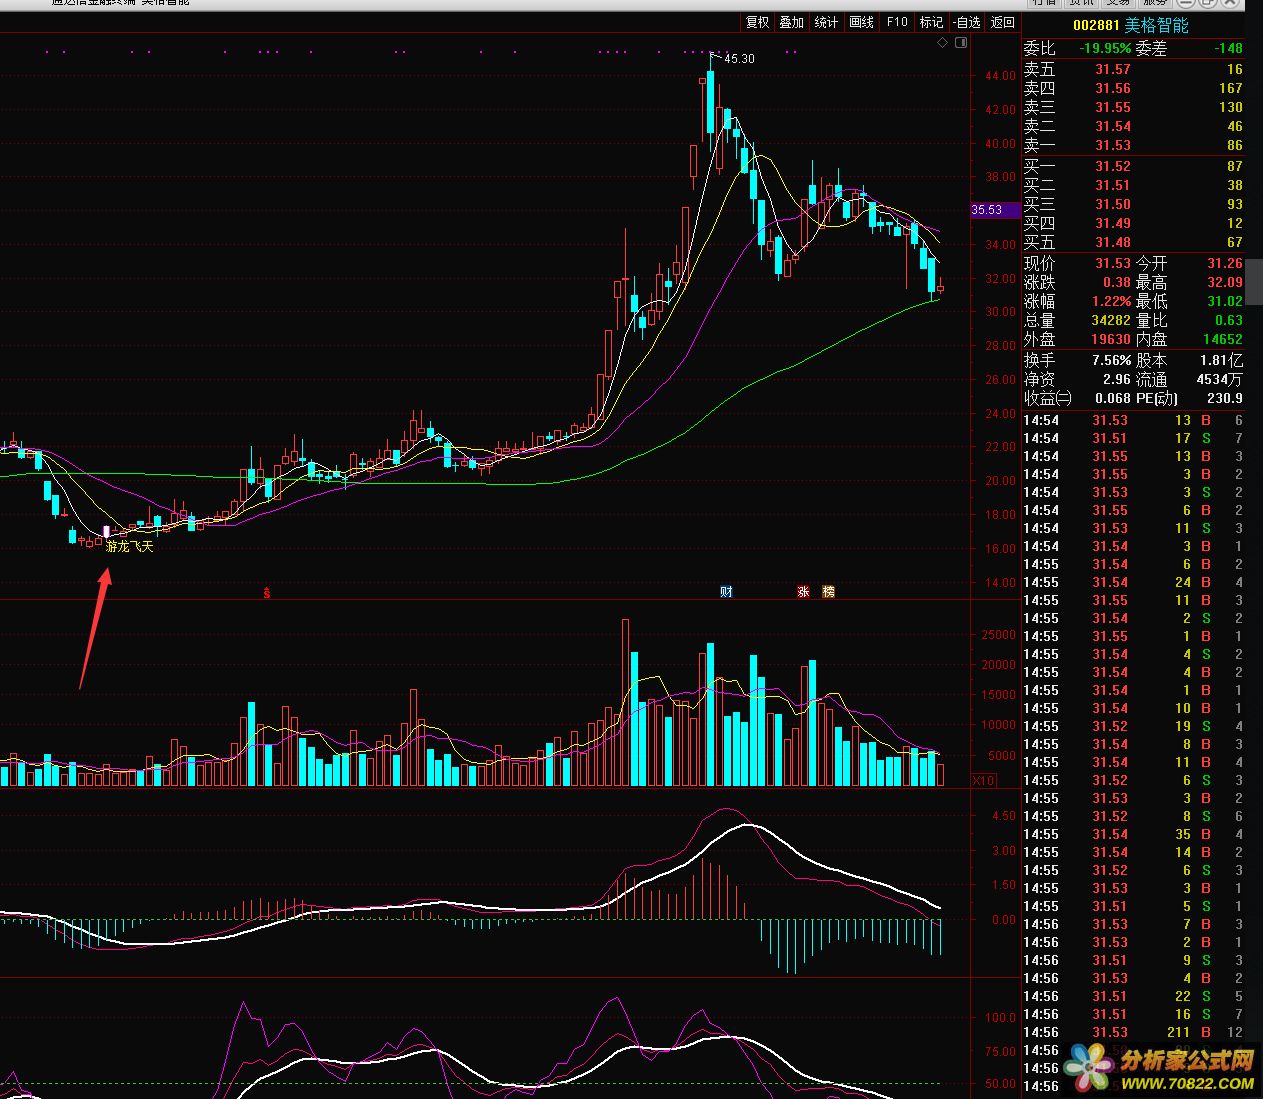1263x1099 pixels.
Task: Select the 卖五 order row at 31.57
Action: click(1133, 69)
